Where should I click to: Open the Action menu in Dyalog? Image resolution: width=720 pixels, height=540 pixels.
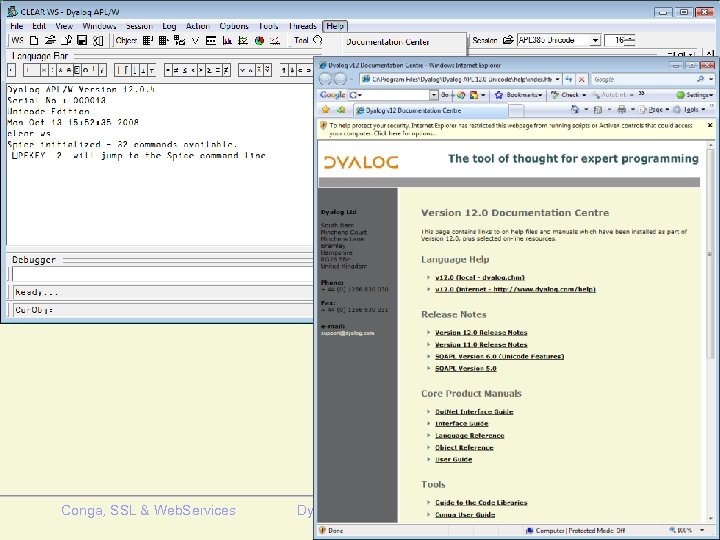tap(197, 26)
